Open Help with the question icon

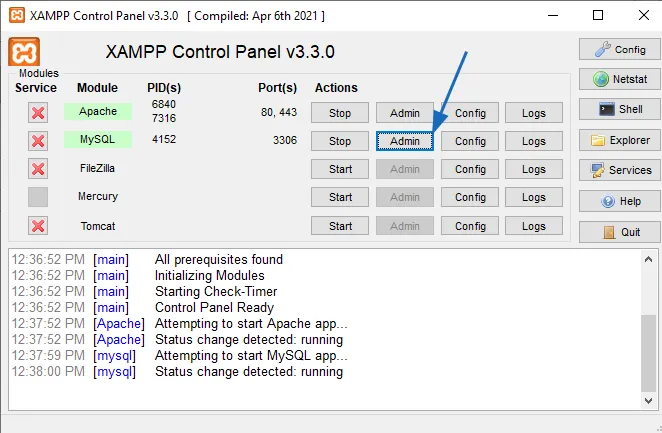tap(619, 201)
